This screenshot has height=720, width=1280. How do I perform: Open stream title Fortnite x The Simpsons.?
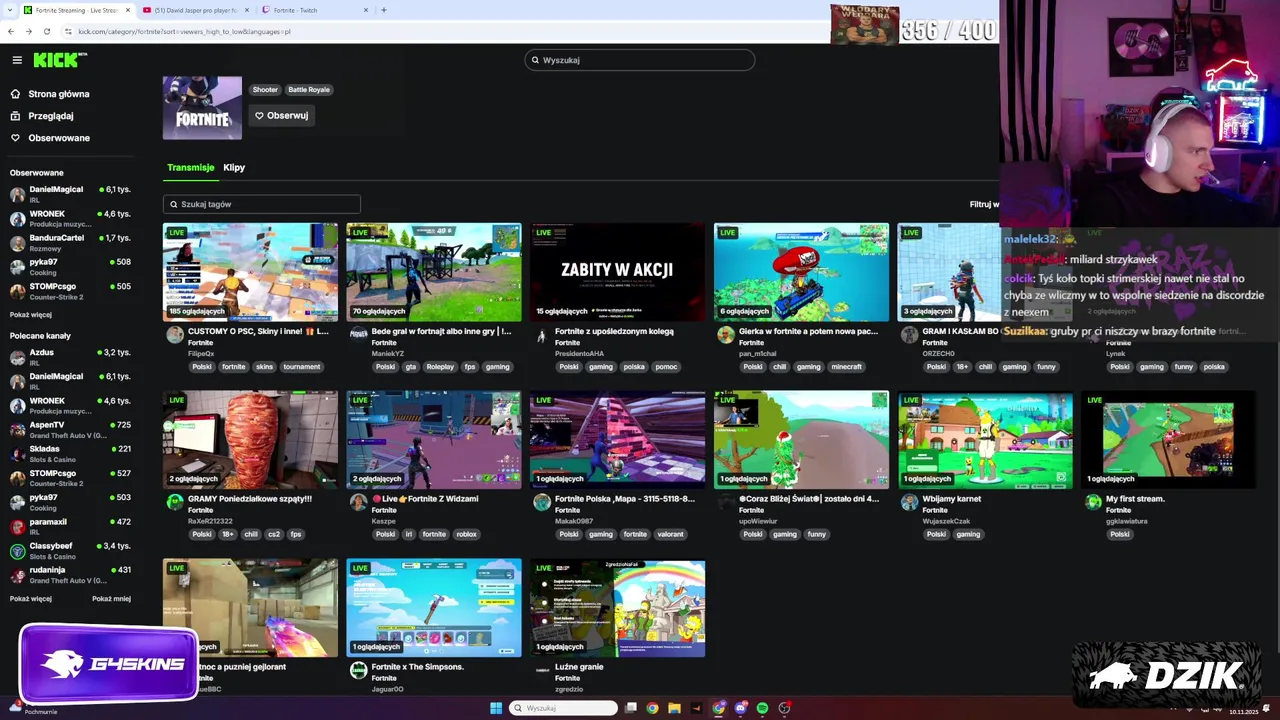pos(418,666)
